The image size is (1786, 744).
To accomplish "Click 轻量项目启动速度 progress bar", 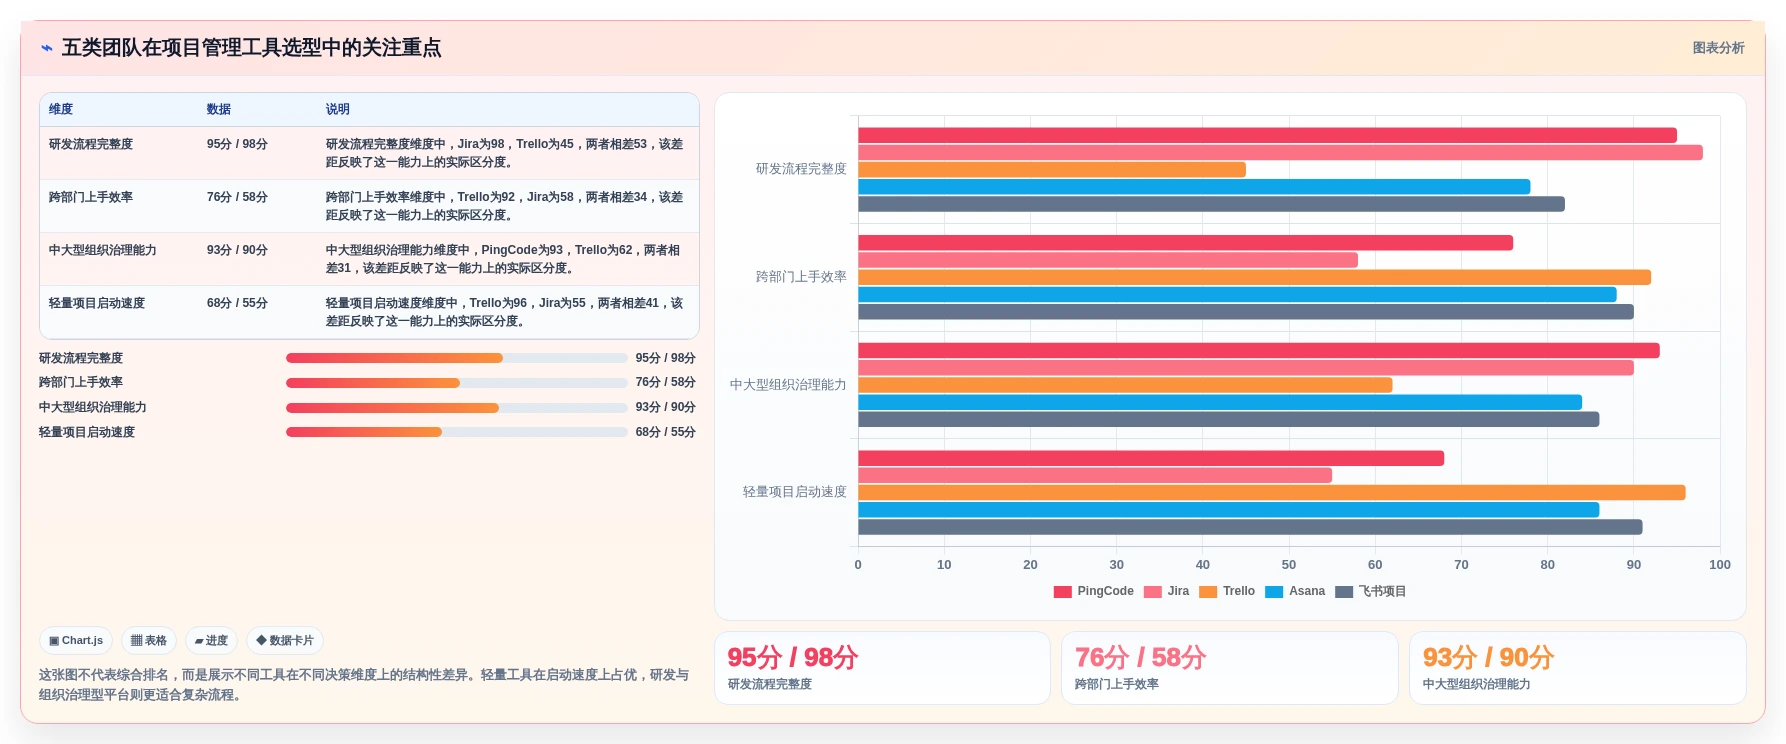I will [457, 432].
